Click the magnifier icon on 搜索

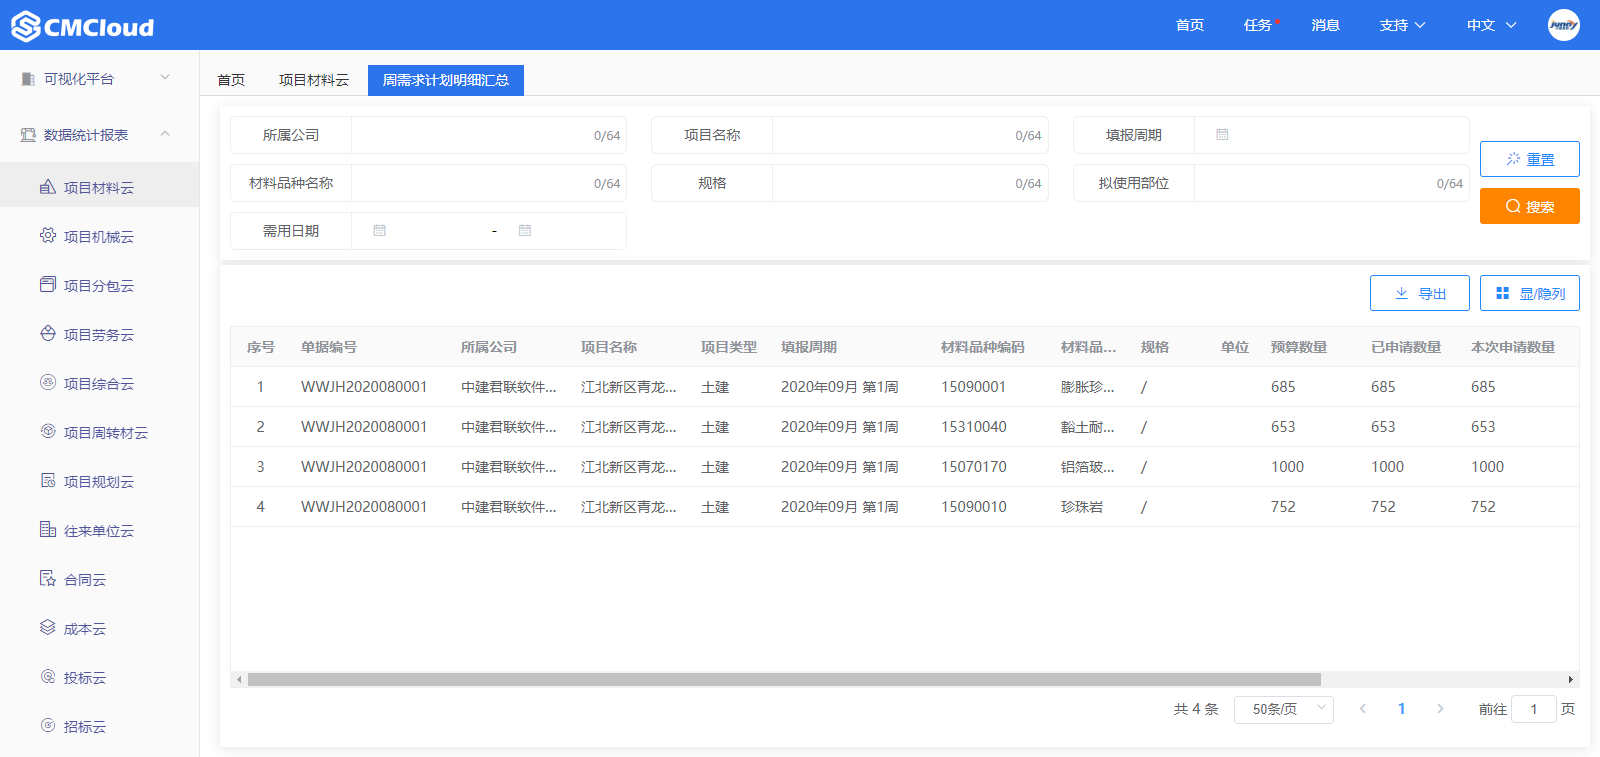[x=1513, y=206]
